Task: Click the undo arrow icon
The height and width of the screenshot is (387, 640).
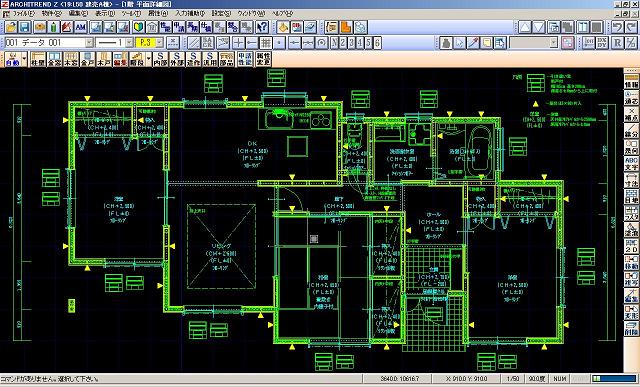Action: [618, 27]
